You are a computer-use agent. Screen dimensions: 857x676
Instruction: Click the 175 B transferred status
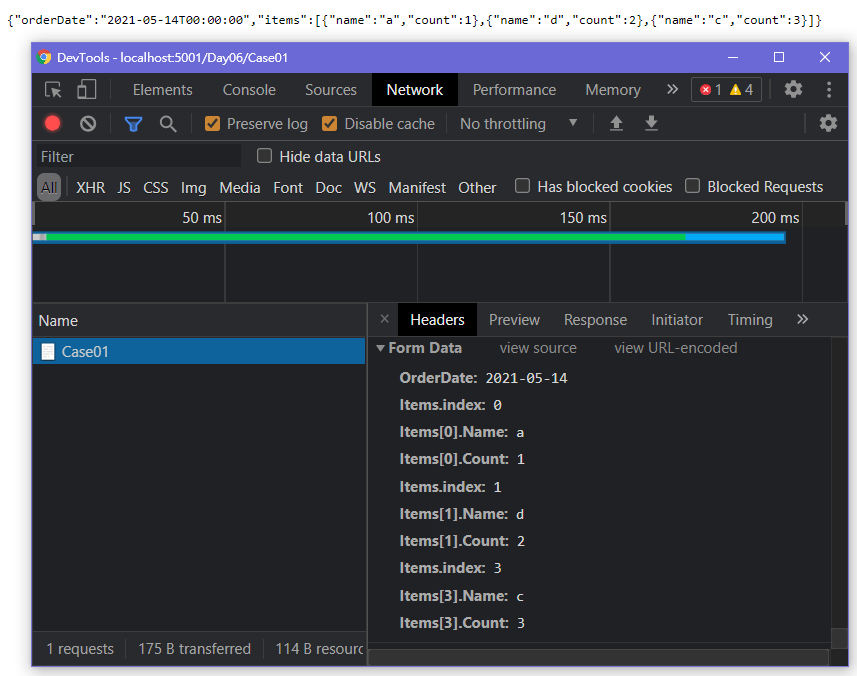tap(194, 649)
